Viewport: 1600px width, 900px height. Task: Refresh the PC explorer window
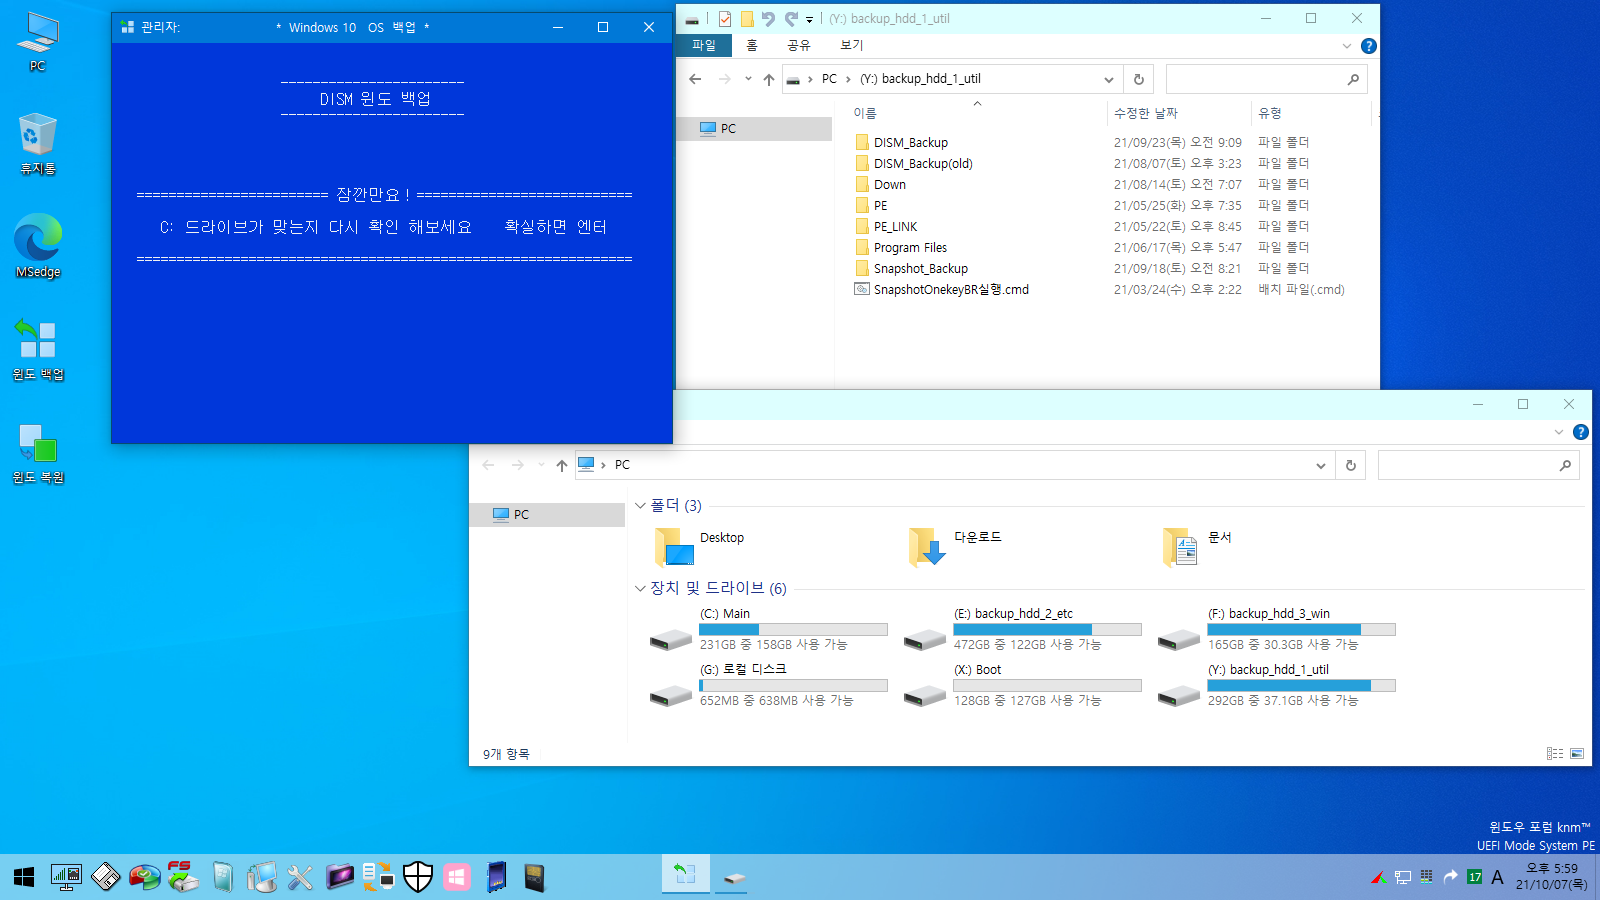tap(1351, 465)
